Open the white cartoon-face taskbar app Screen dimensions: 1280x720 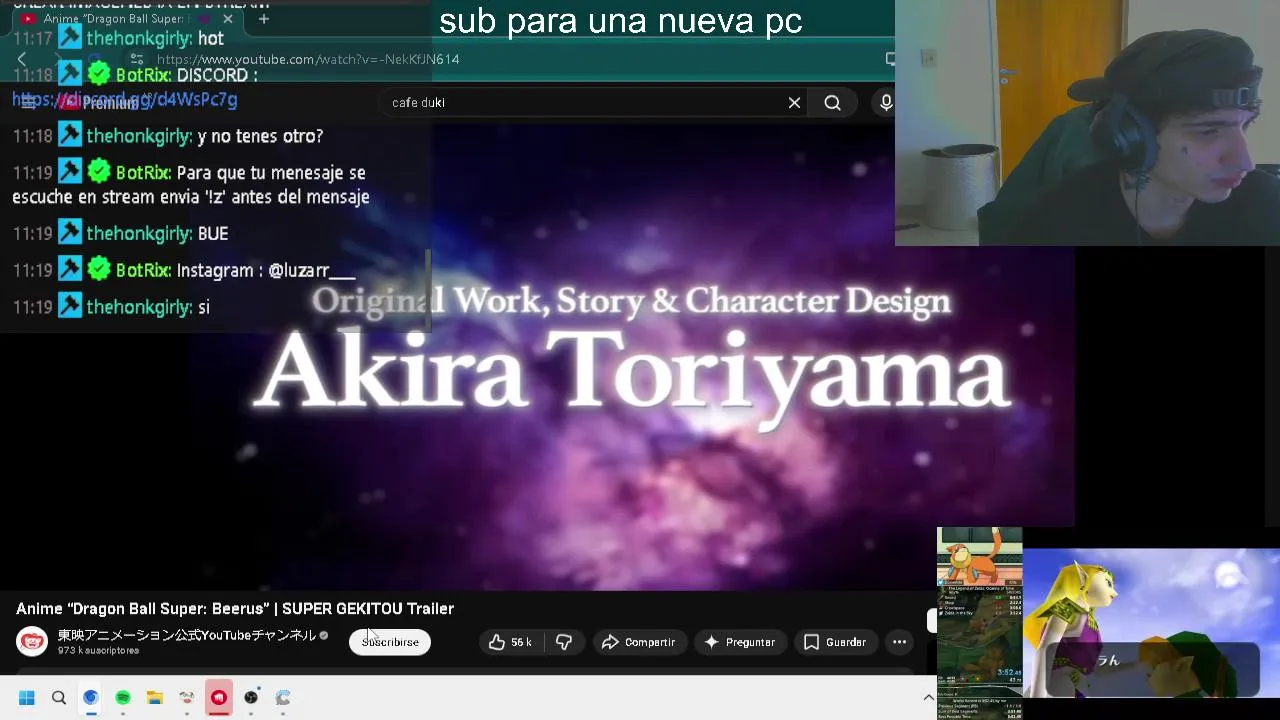click(x=187, y=698)
